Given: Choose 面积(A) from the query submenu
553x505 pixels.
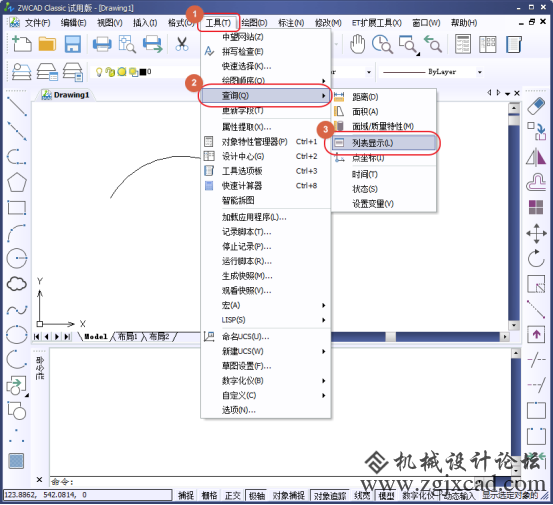Looking at the screenshot, I should click(x=384, y=112).
